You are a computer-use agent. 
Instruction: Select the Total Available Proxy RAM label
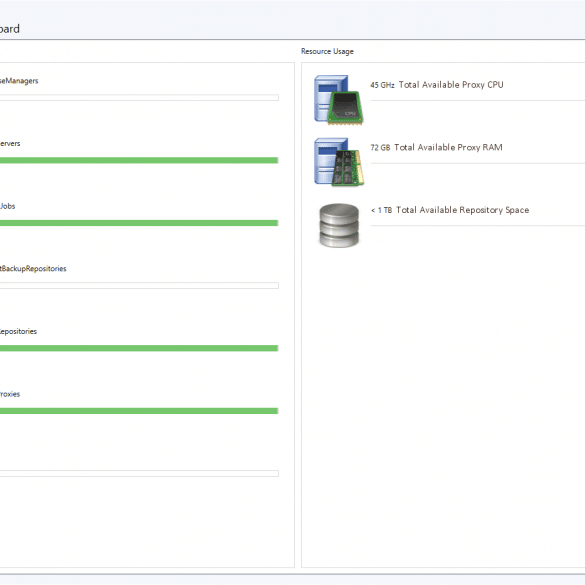pyautogui.click(x=448, y=147)
